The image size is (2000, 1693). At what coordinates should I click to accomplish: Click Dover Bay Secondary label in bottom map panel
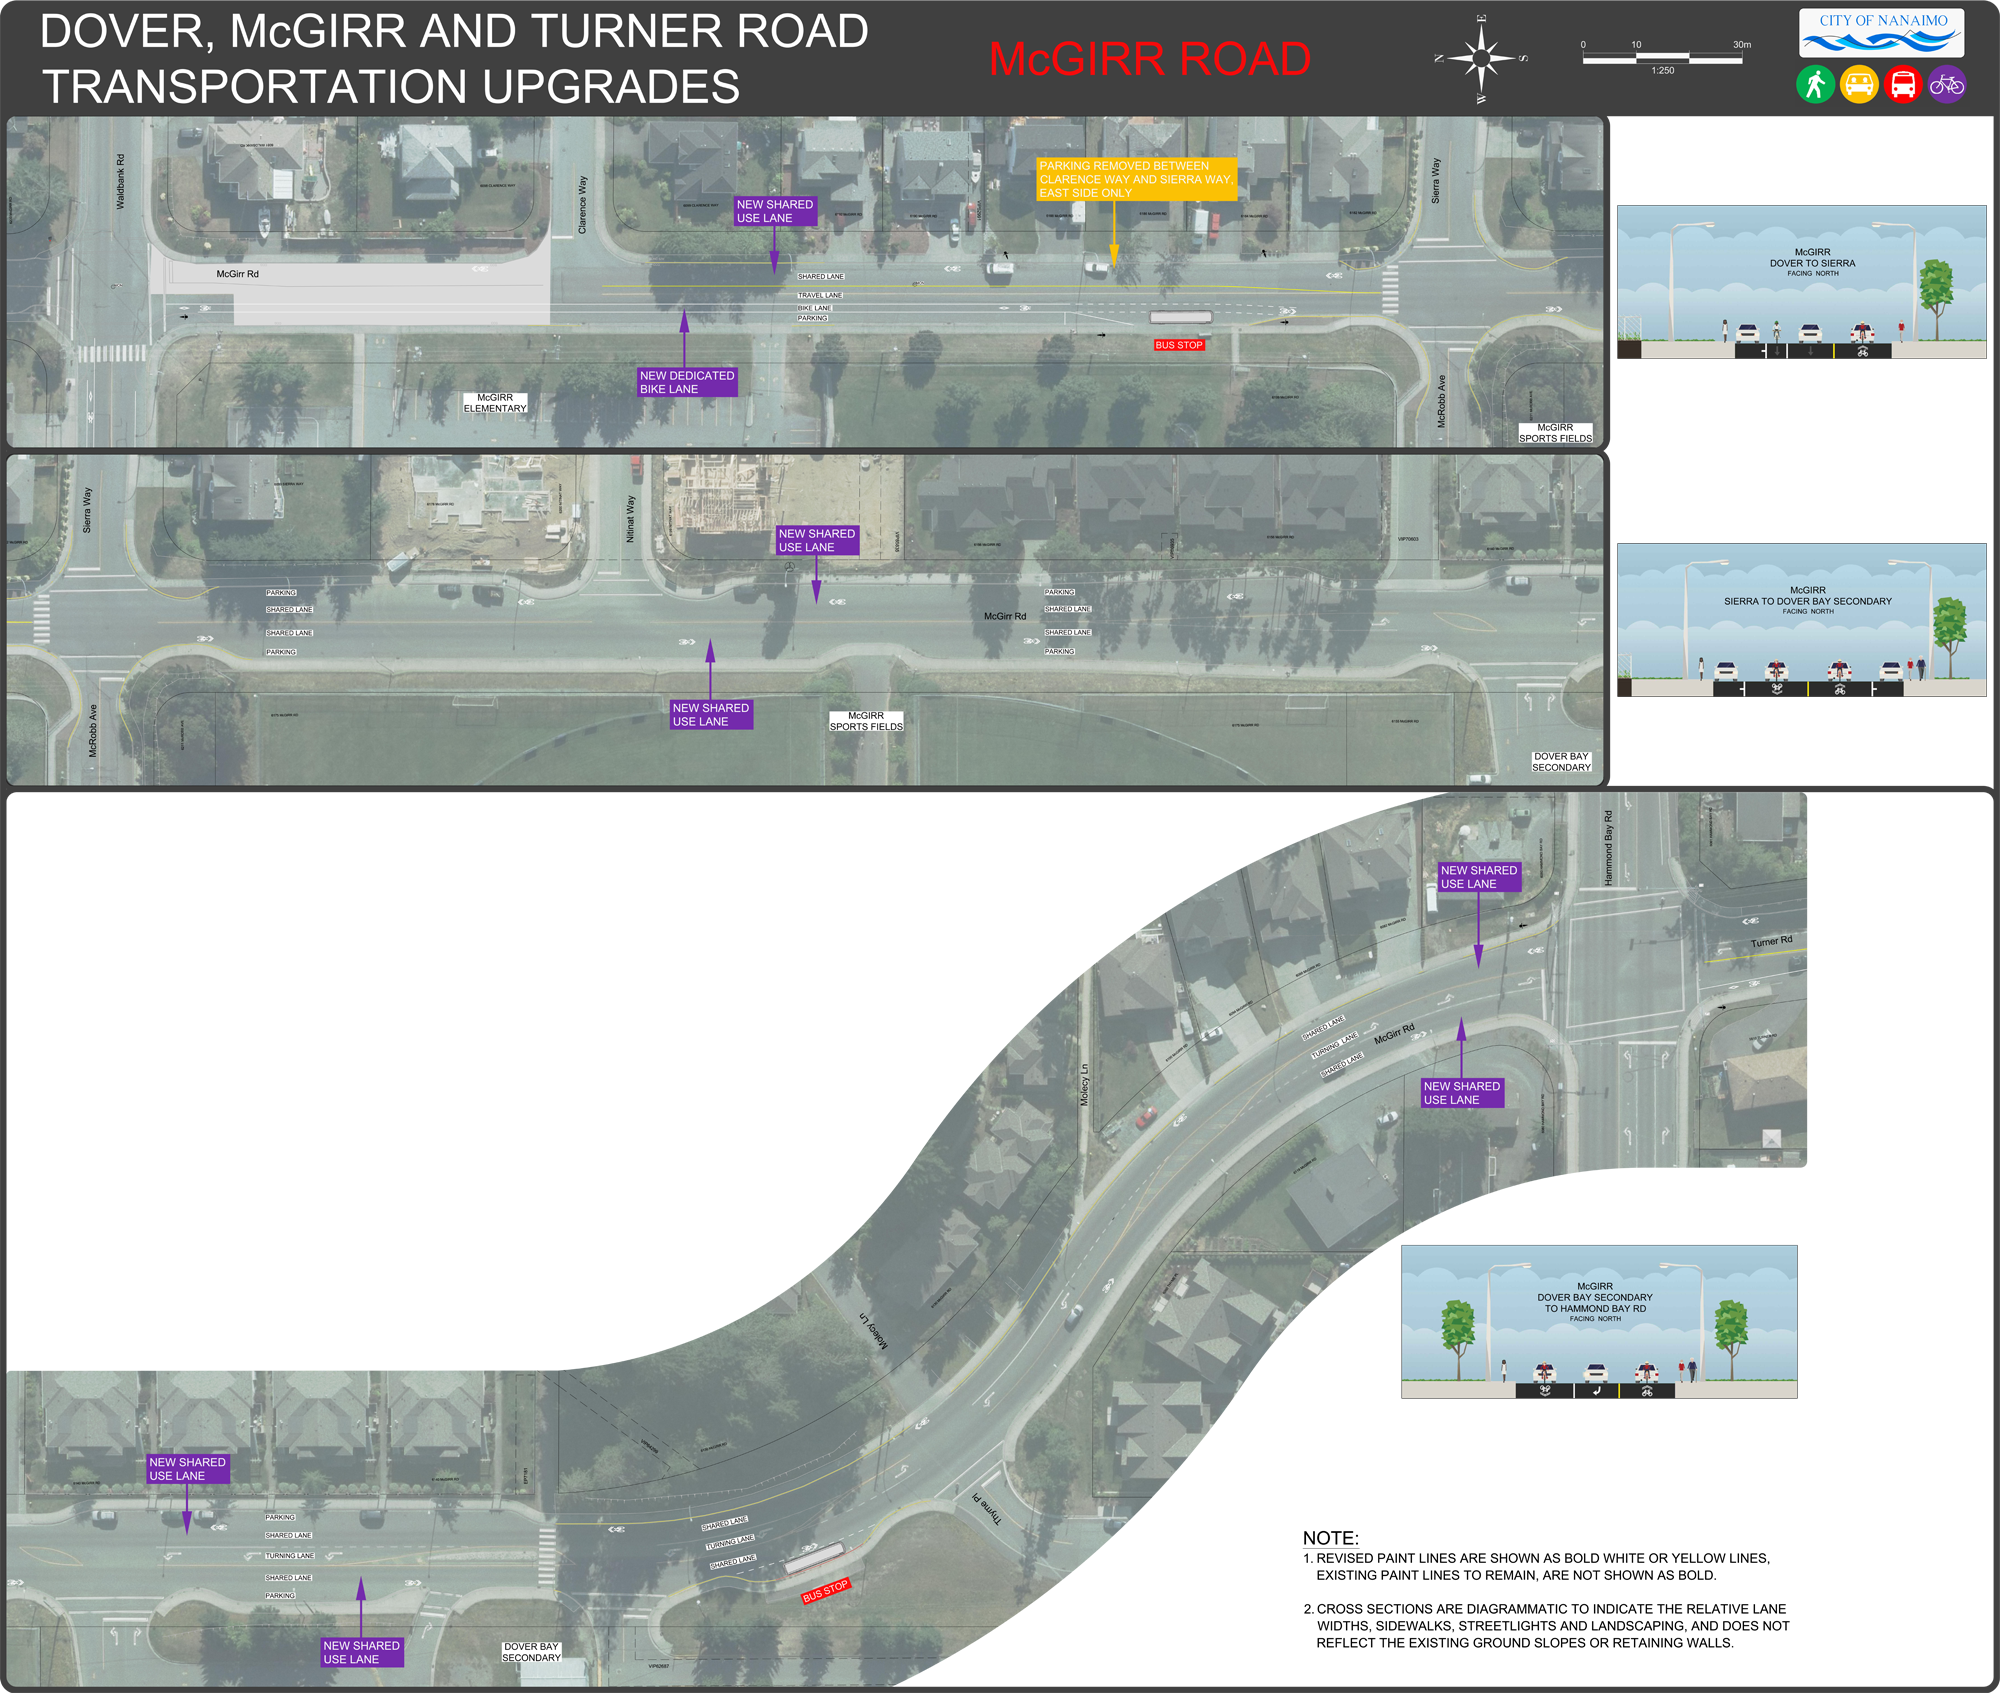531,1652
